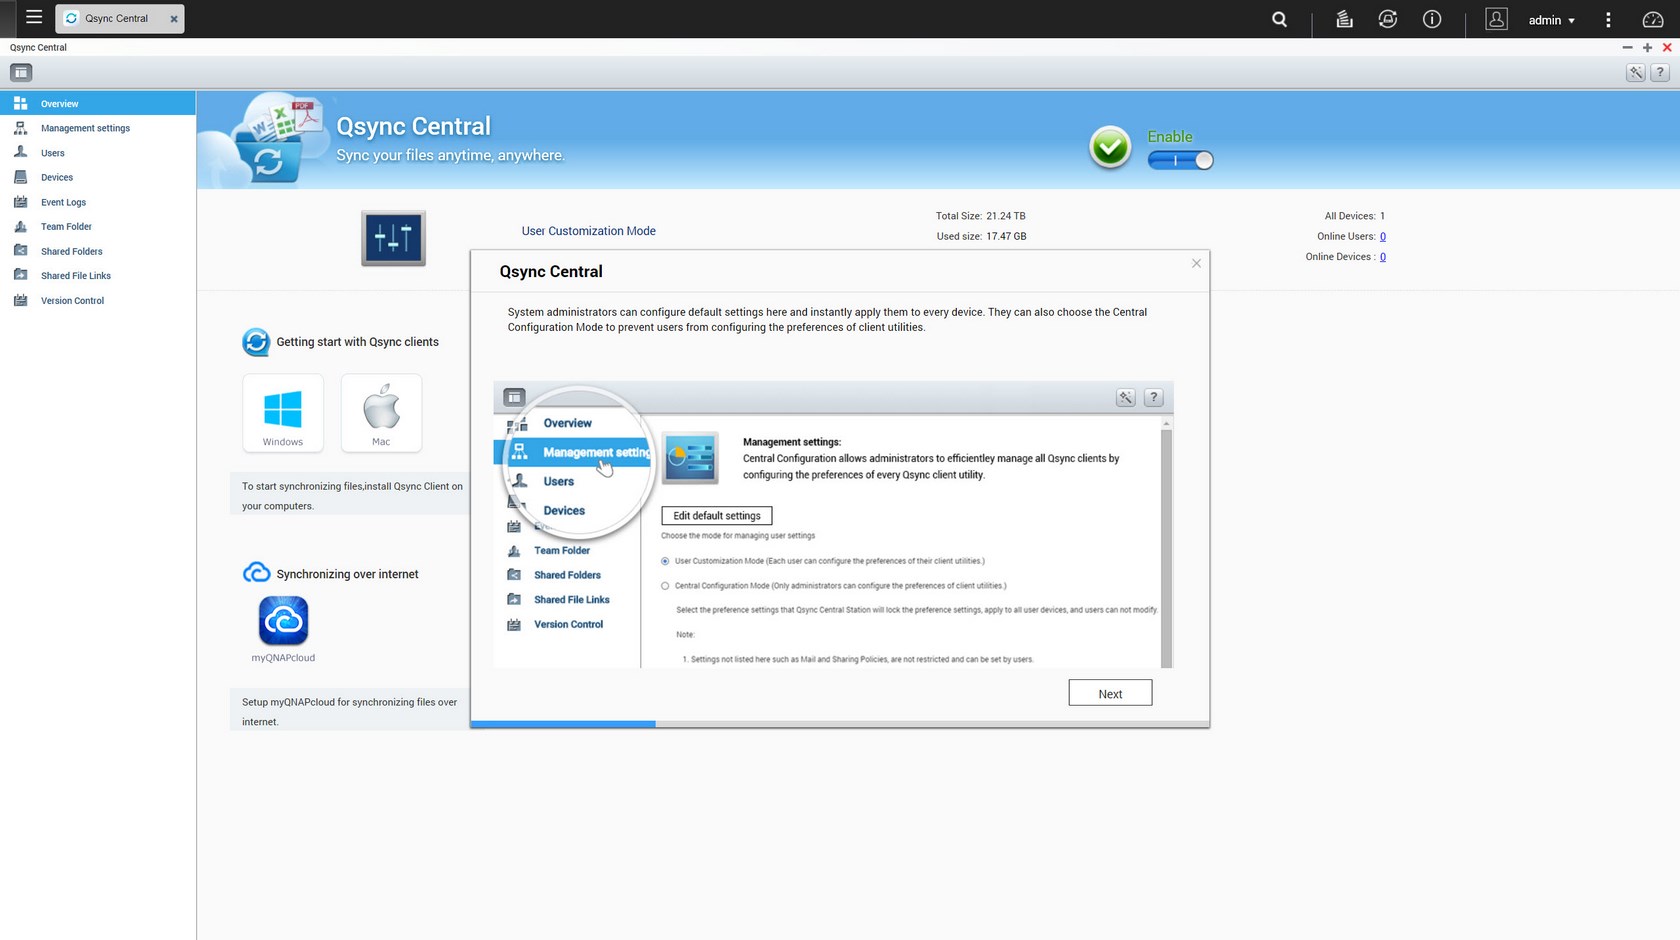Screen dimensions: 1680x940
Task: Click the Synchronizing over internet cloud icon
Action: point(256,573)
